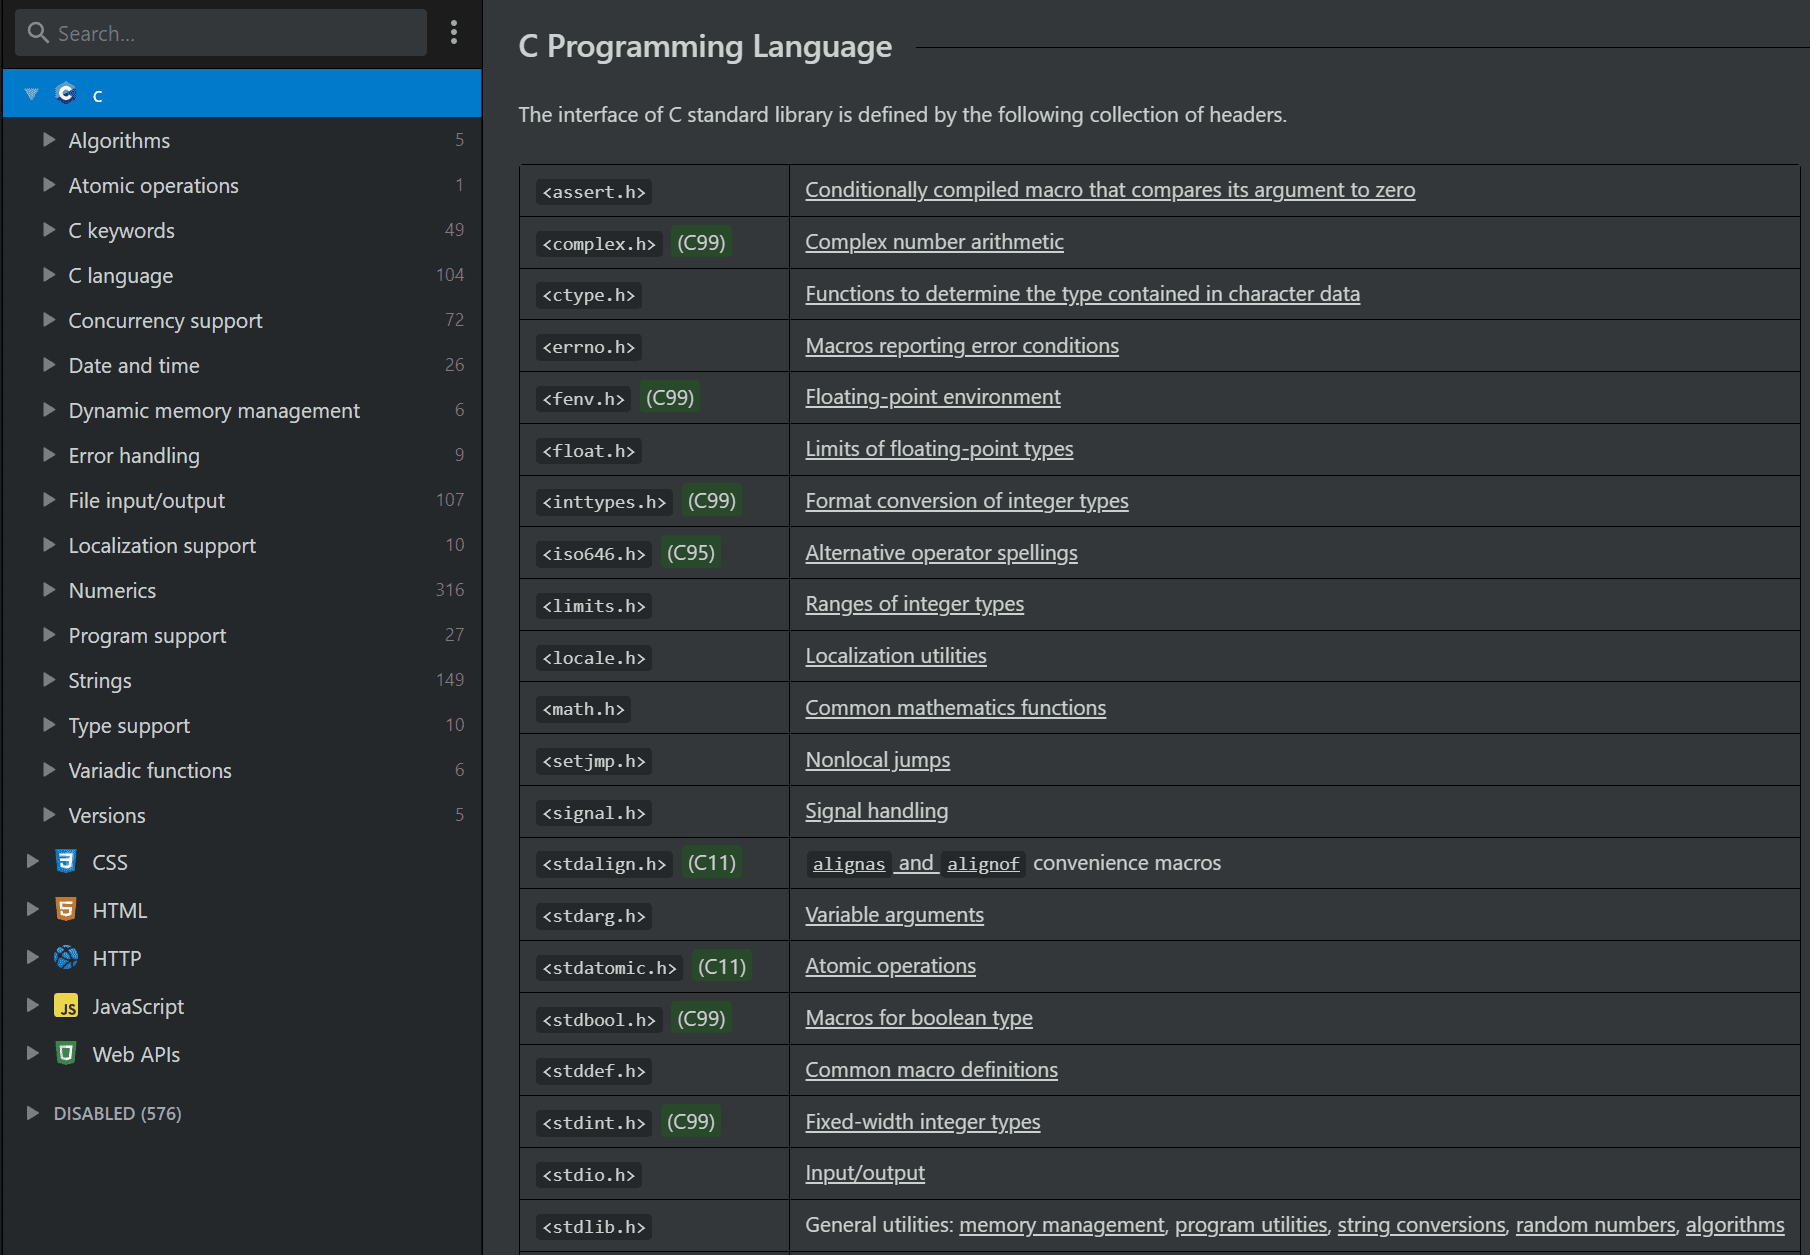This screenshot has height=1255, width=1810.
Task: Open the CSS docset icon
Action: click(65, 861)
